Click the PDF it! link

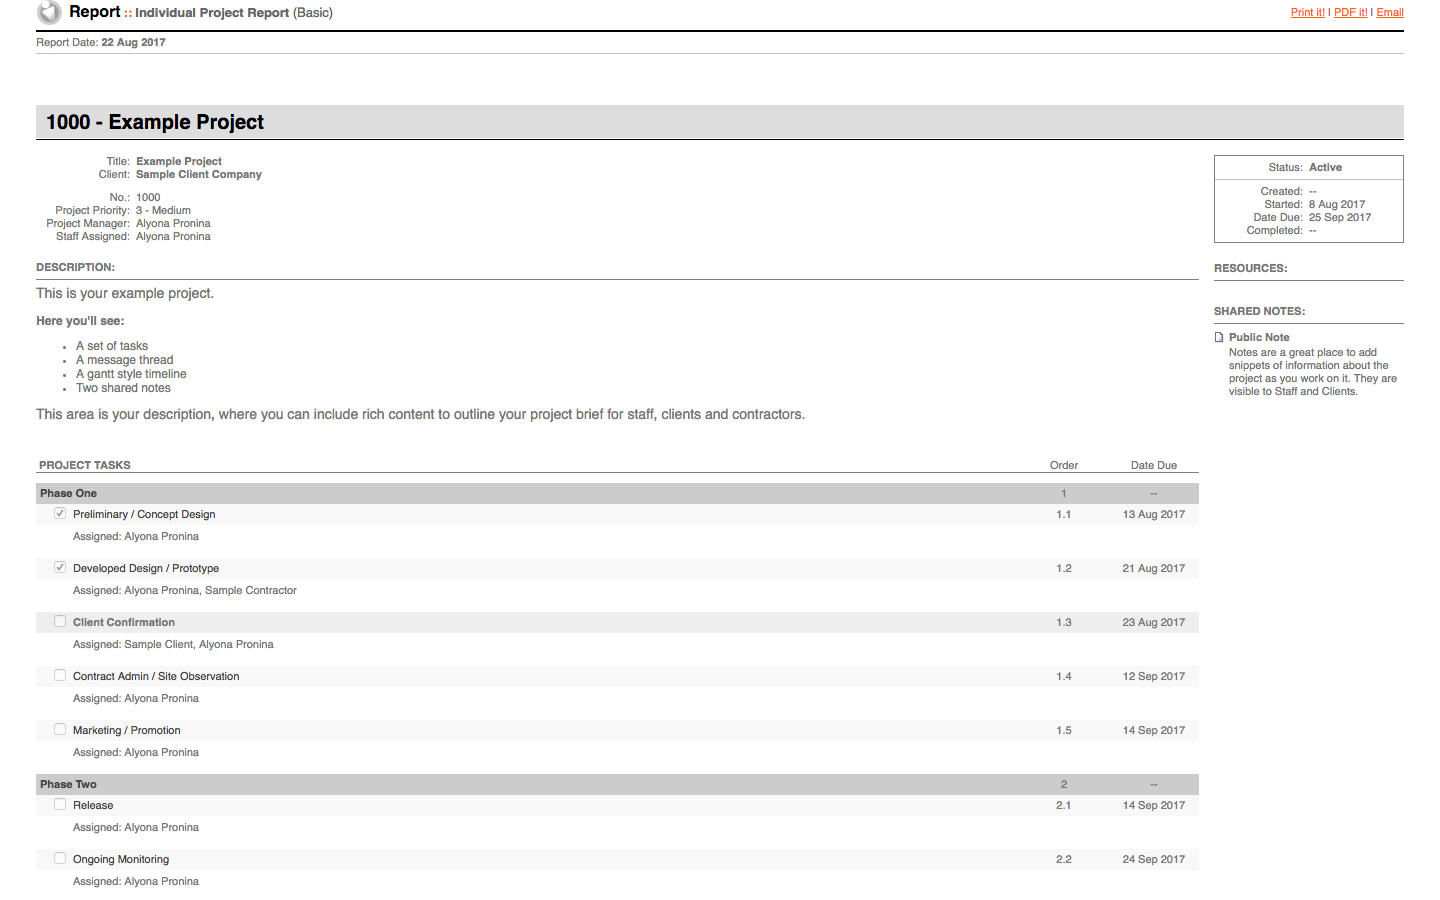[1350, 12]
